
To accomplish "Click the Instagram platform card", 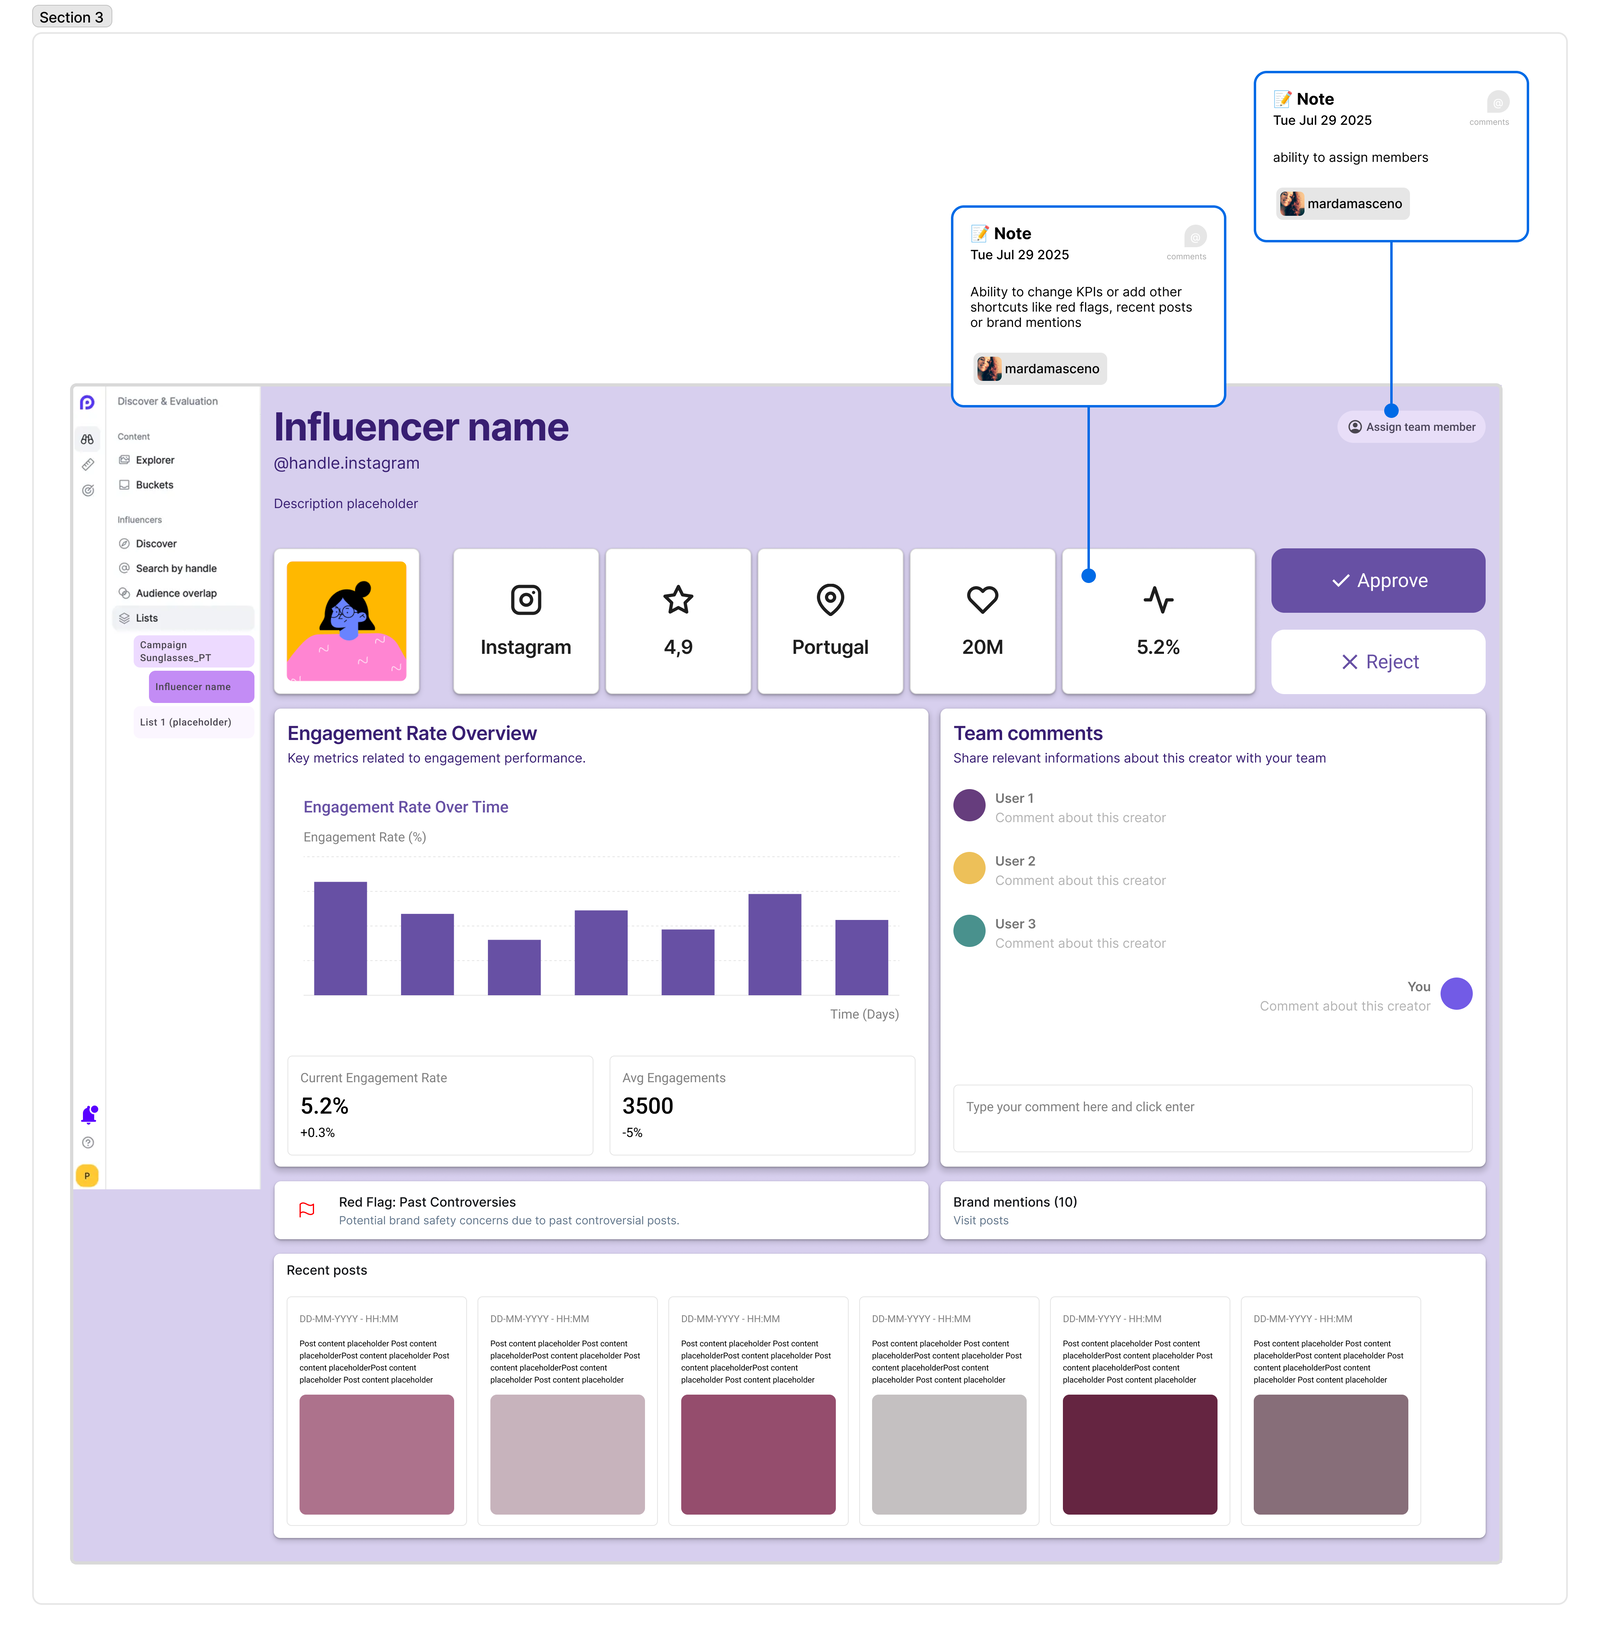I will [526, 621].
